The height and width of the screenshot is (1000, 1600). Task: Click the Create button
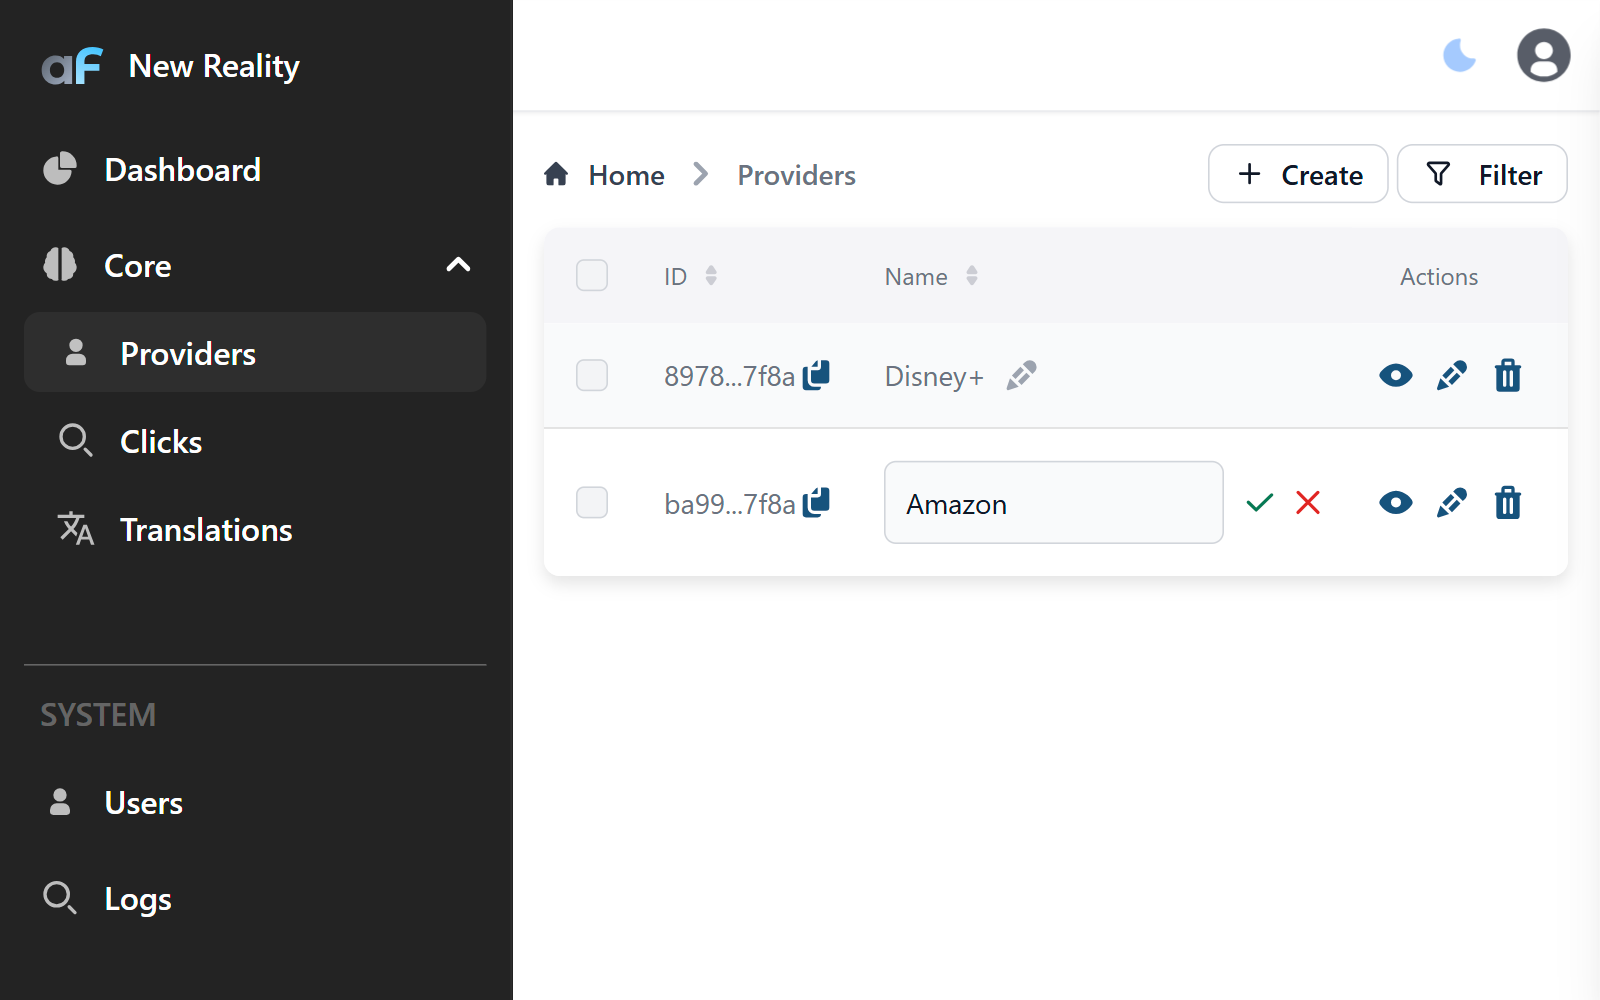tap(1297, 174)
